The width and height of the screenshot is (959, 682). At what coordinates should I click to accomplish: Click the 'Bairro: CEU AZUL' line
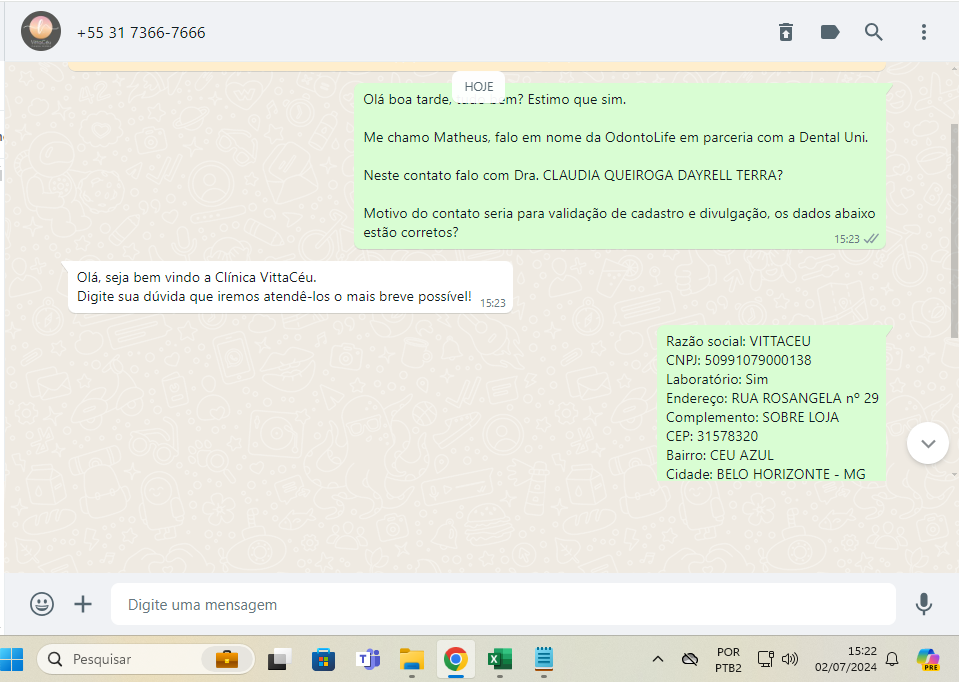[x=720, y=455]
